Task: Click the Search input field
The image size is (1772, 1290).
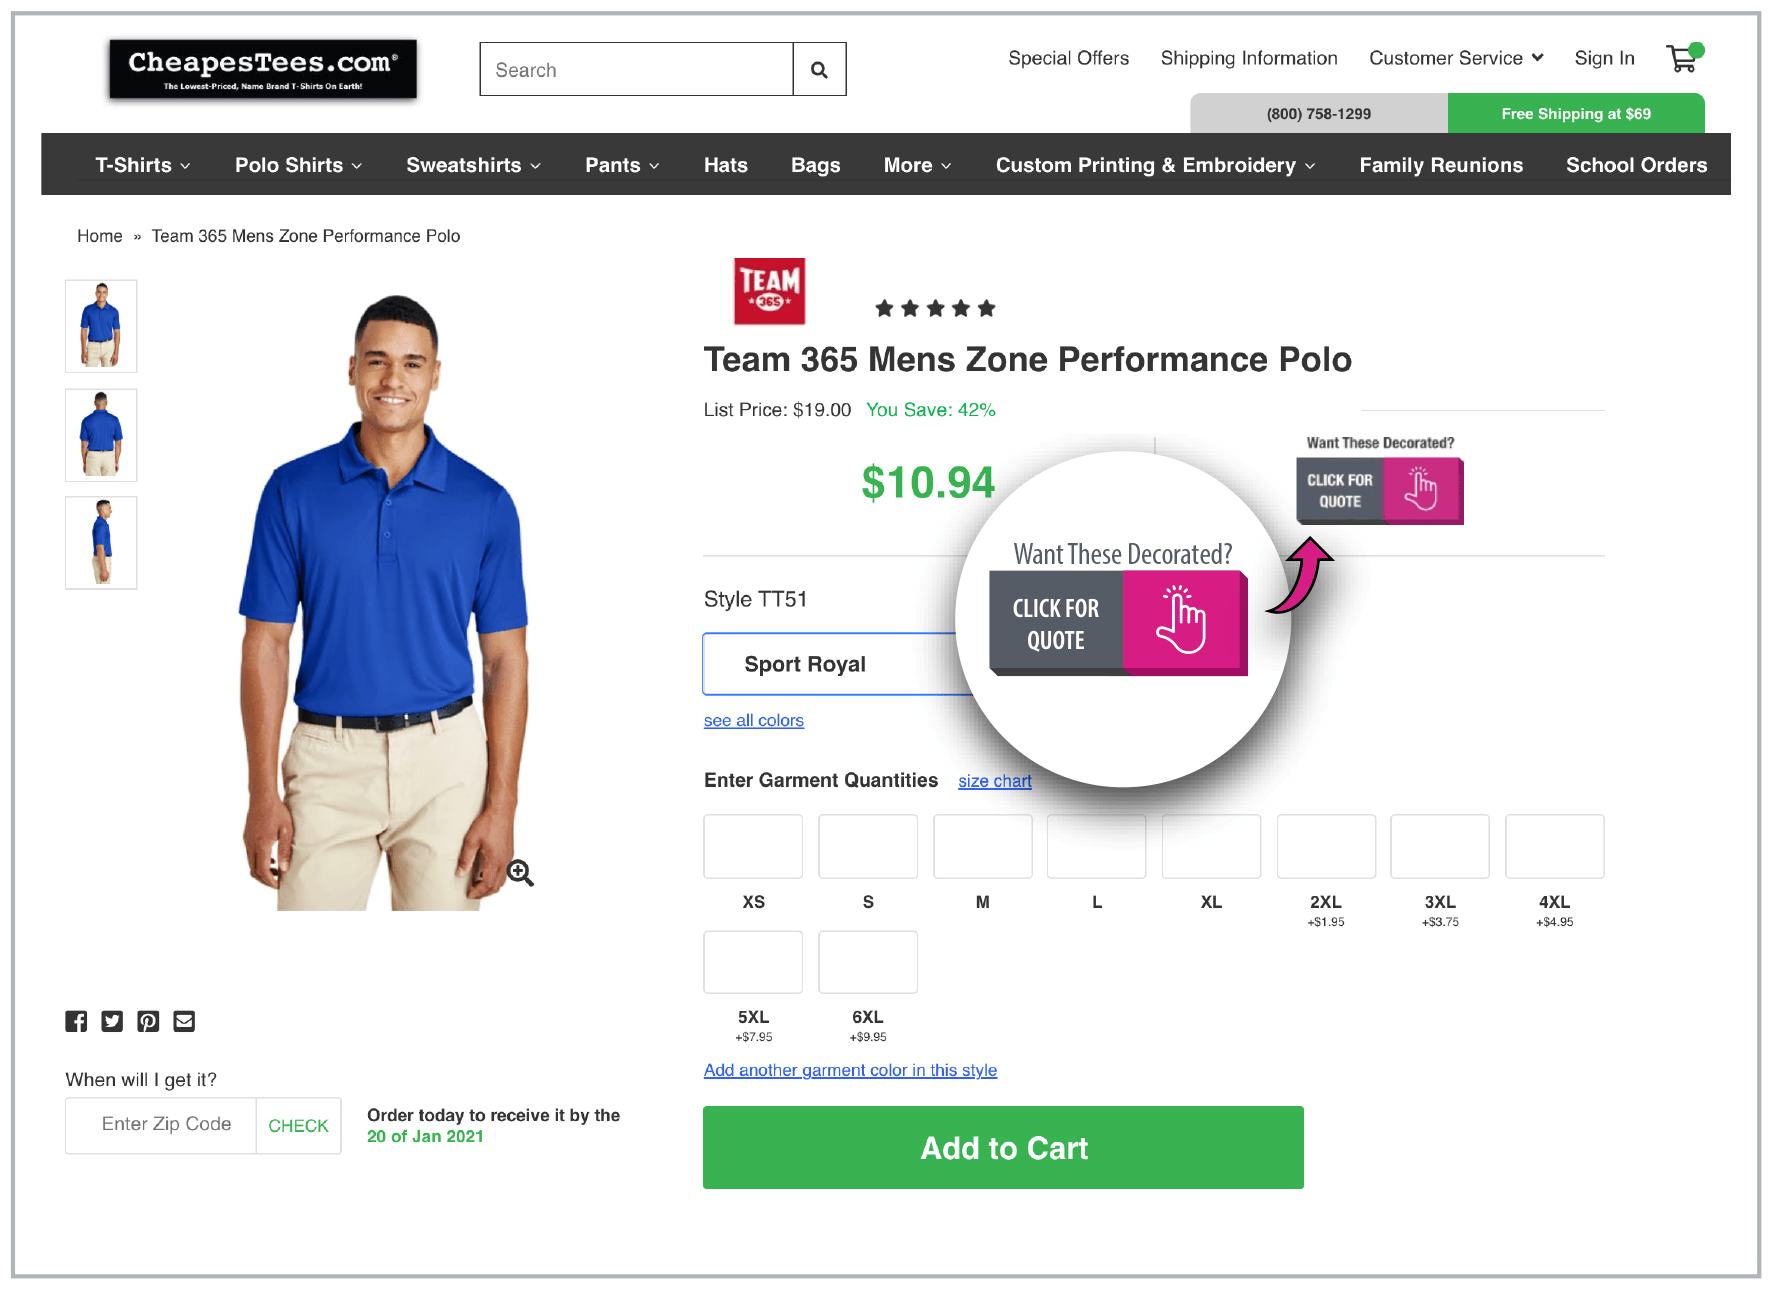Action: coord(637,69)
